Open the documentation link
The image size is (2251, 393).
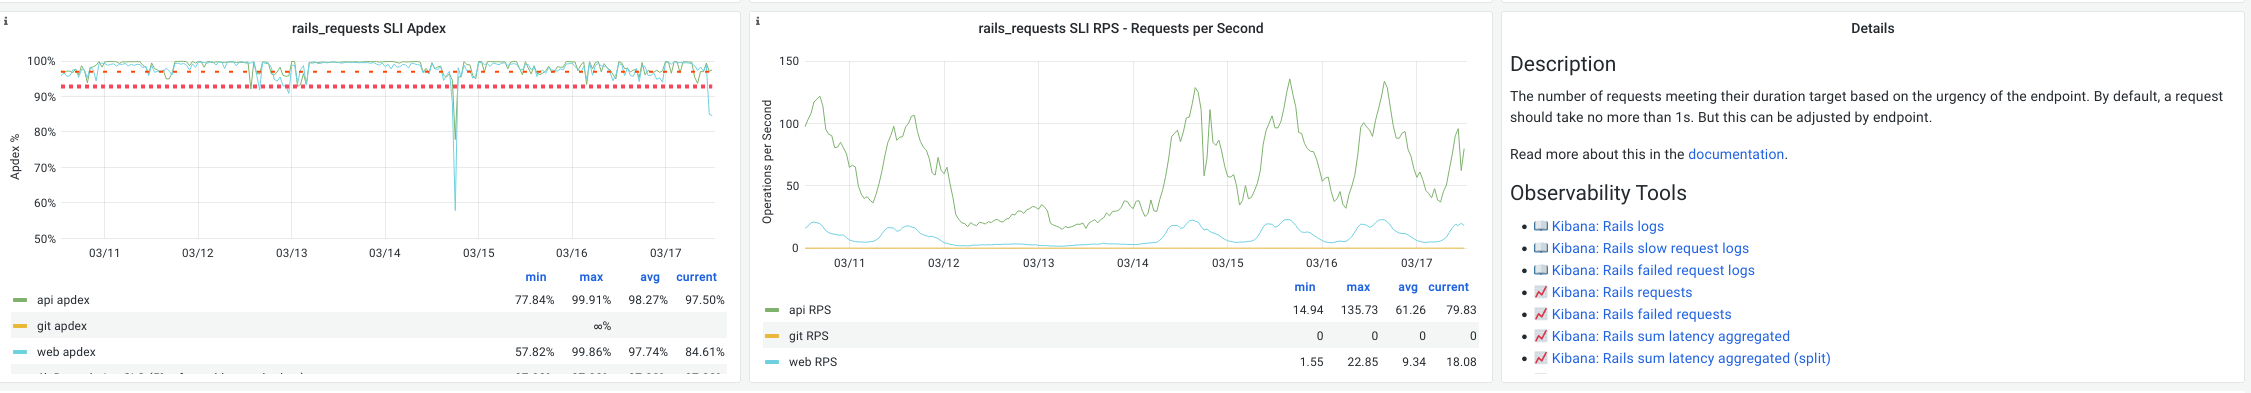1736,154
